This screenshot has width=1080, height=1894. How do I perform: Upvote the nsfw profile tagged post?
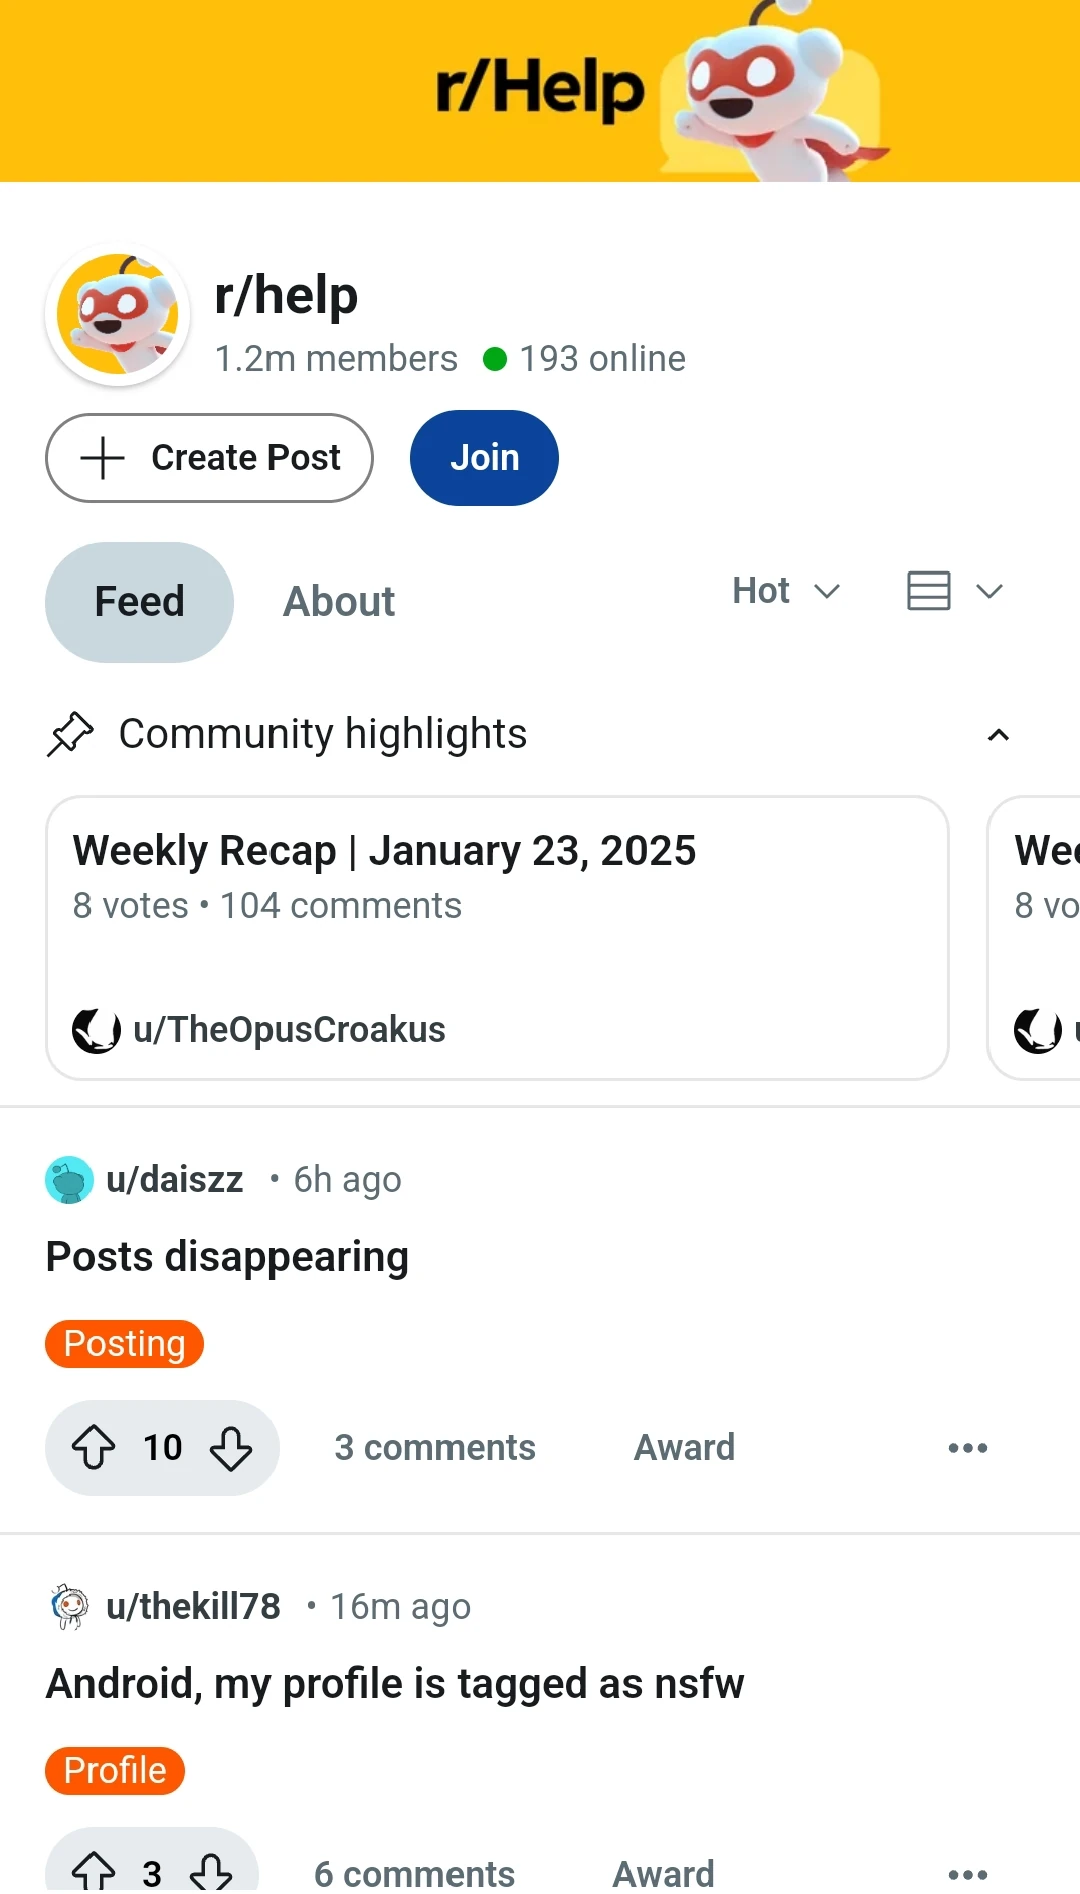93,1871
